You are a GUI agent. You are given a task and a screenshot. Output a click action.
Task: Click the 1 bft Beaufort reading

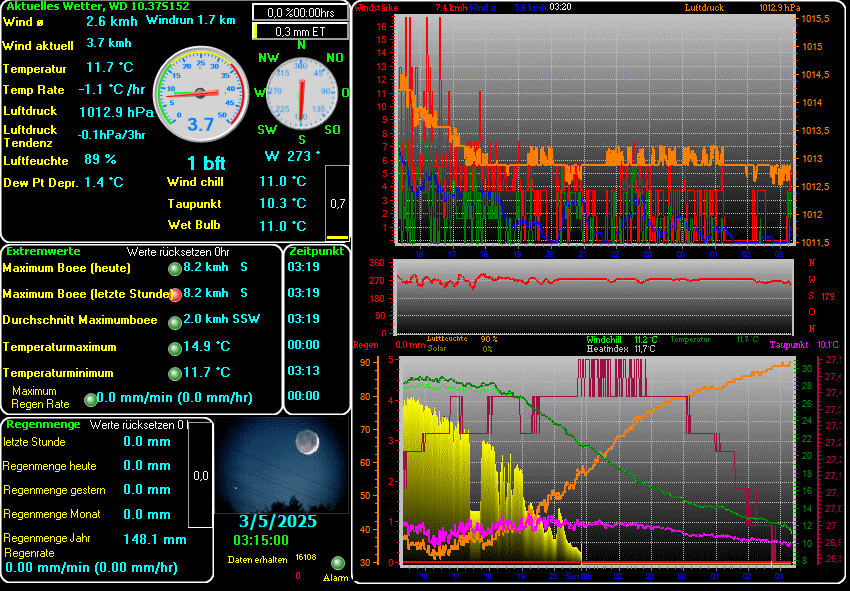pyautogui.click(x=206, y=163)
